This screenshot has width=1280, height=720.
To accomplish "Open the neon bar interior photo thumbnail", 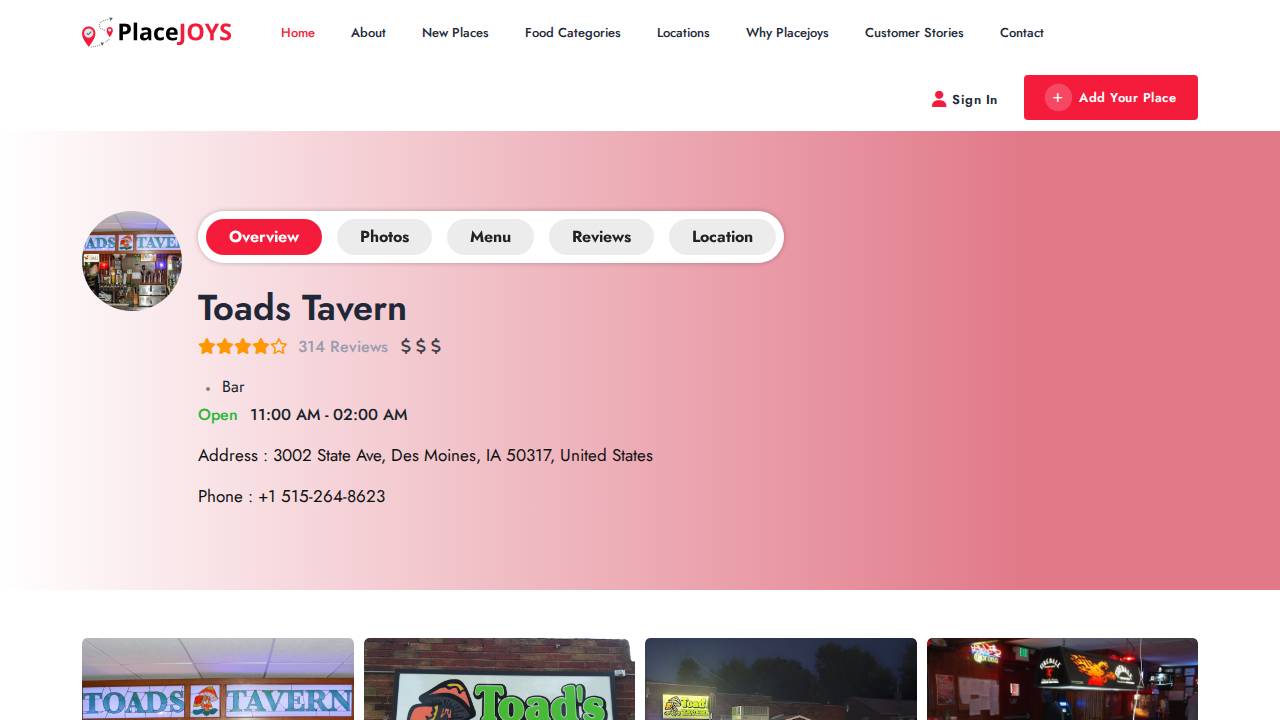I will 1062,679.
